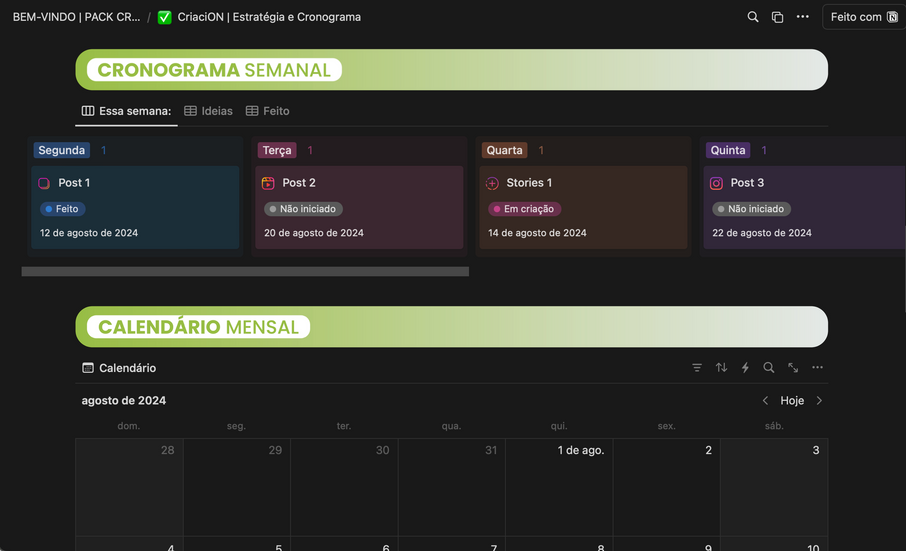Click the green checkmark page icon
This screenshot has height=551, width=906.
(x=165, y=17)
